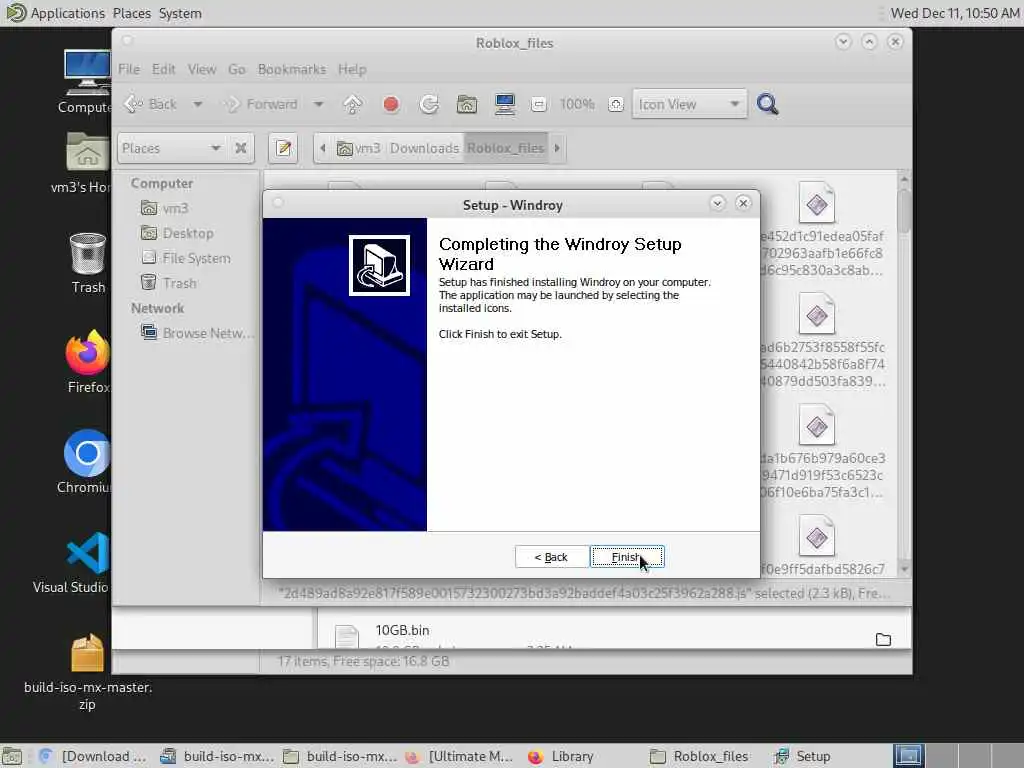This screenshot has height=768, width=1024.
Task: Click the path bar right scroll arrow
Action: coord(557,148)
